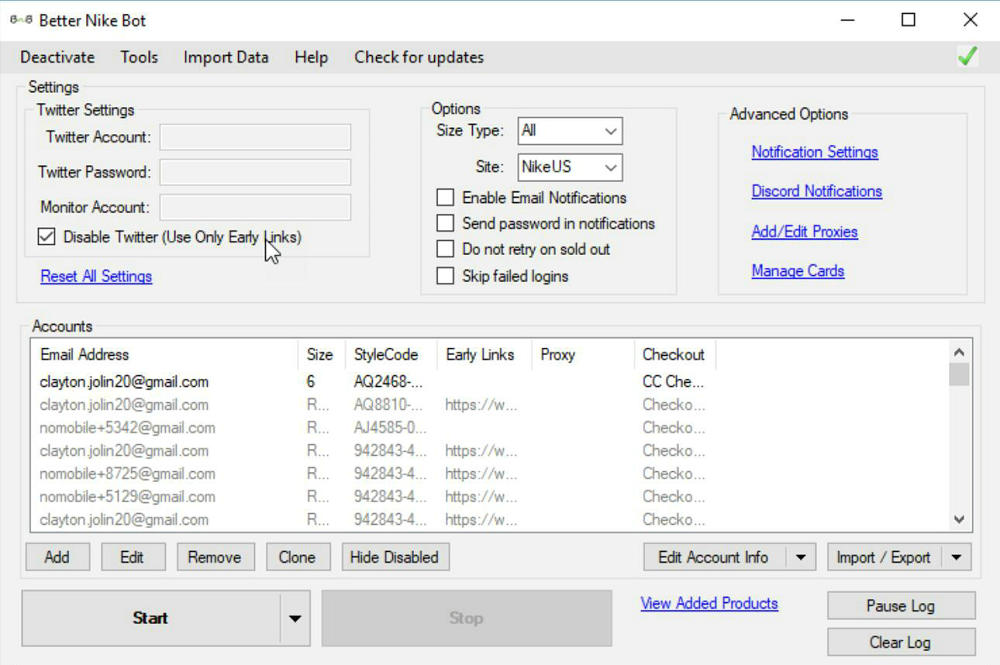Viewport: 1000px width, 665px height.
Task: Open Discord Notifications link
Action: [x=816, y=191]
